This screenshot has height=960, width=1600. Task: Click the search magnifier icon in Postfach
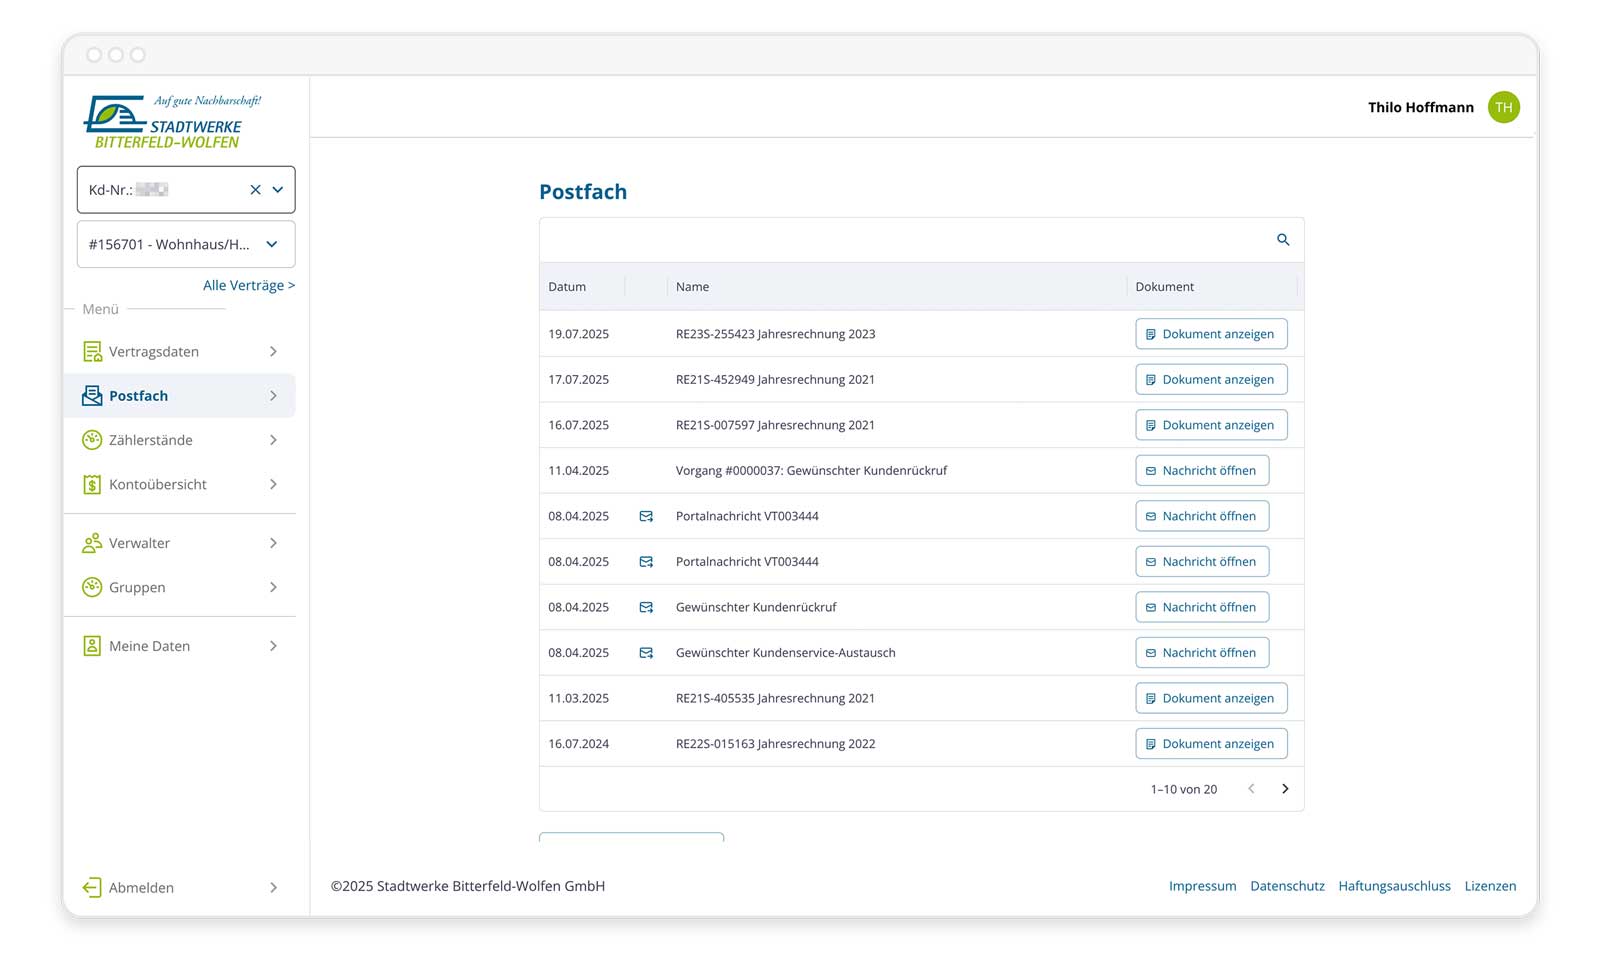[1283, 240]
